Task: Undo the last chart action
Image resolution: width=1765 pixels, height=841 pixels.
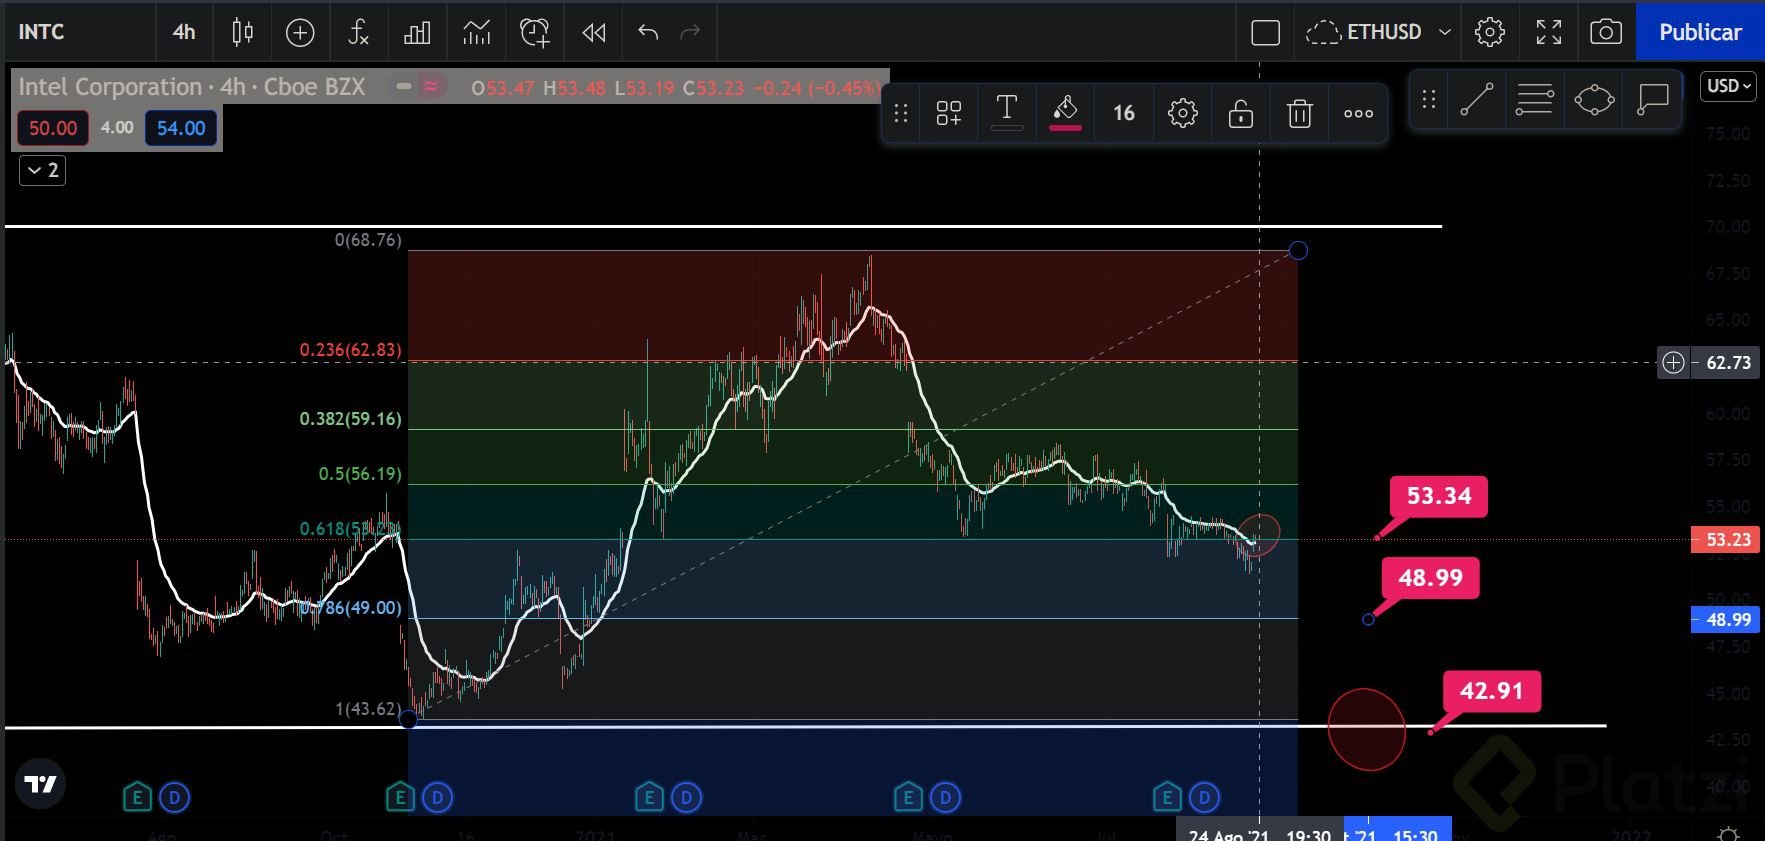Action: tap(648, 32)
